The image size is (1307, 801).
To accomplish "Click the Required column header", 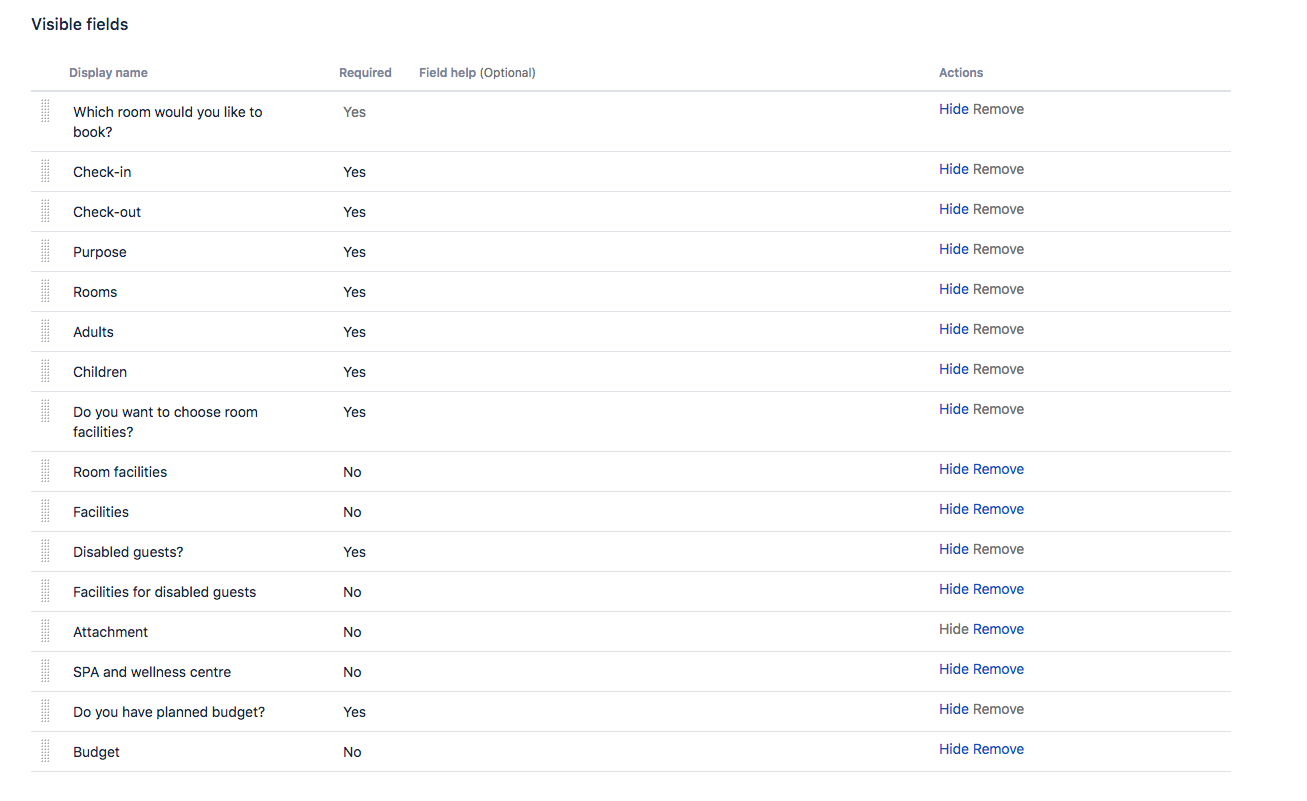I will pos(365,72).
